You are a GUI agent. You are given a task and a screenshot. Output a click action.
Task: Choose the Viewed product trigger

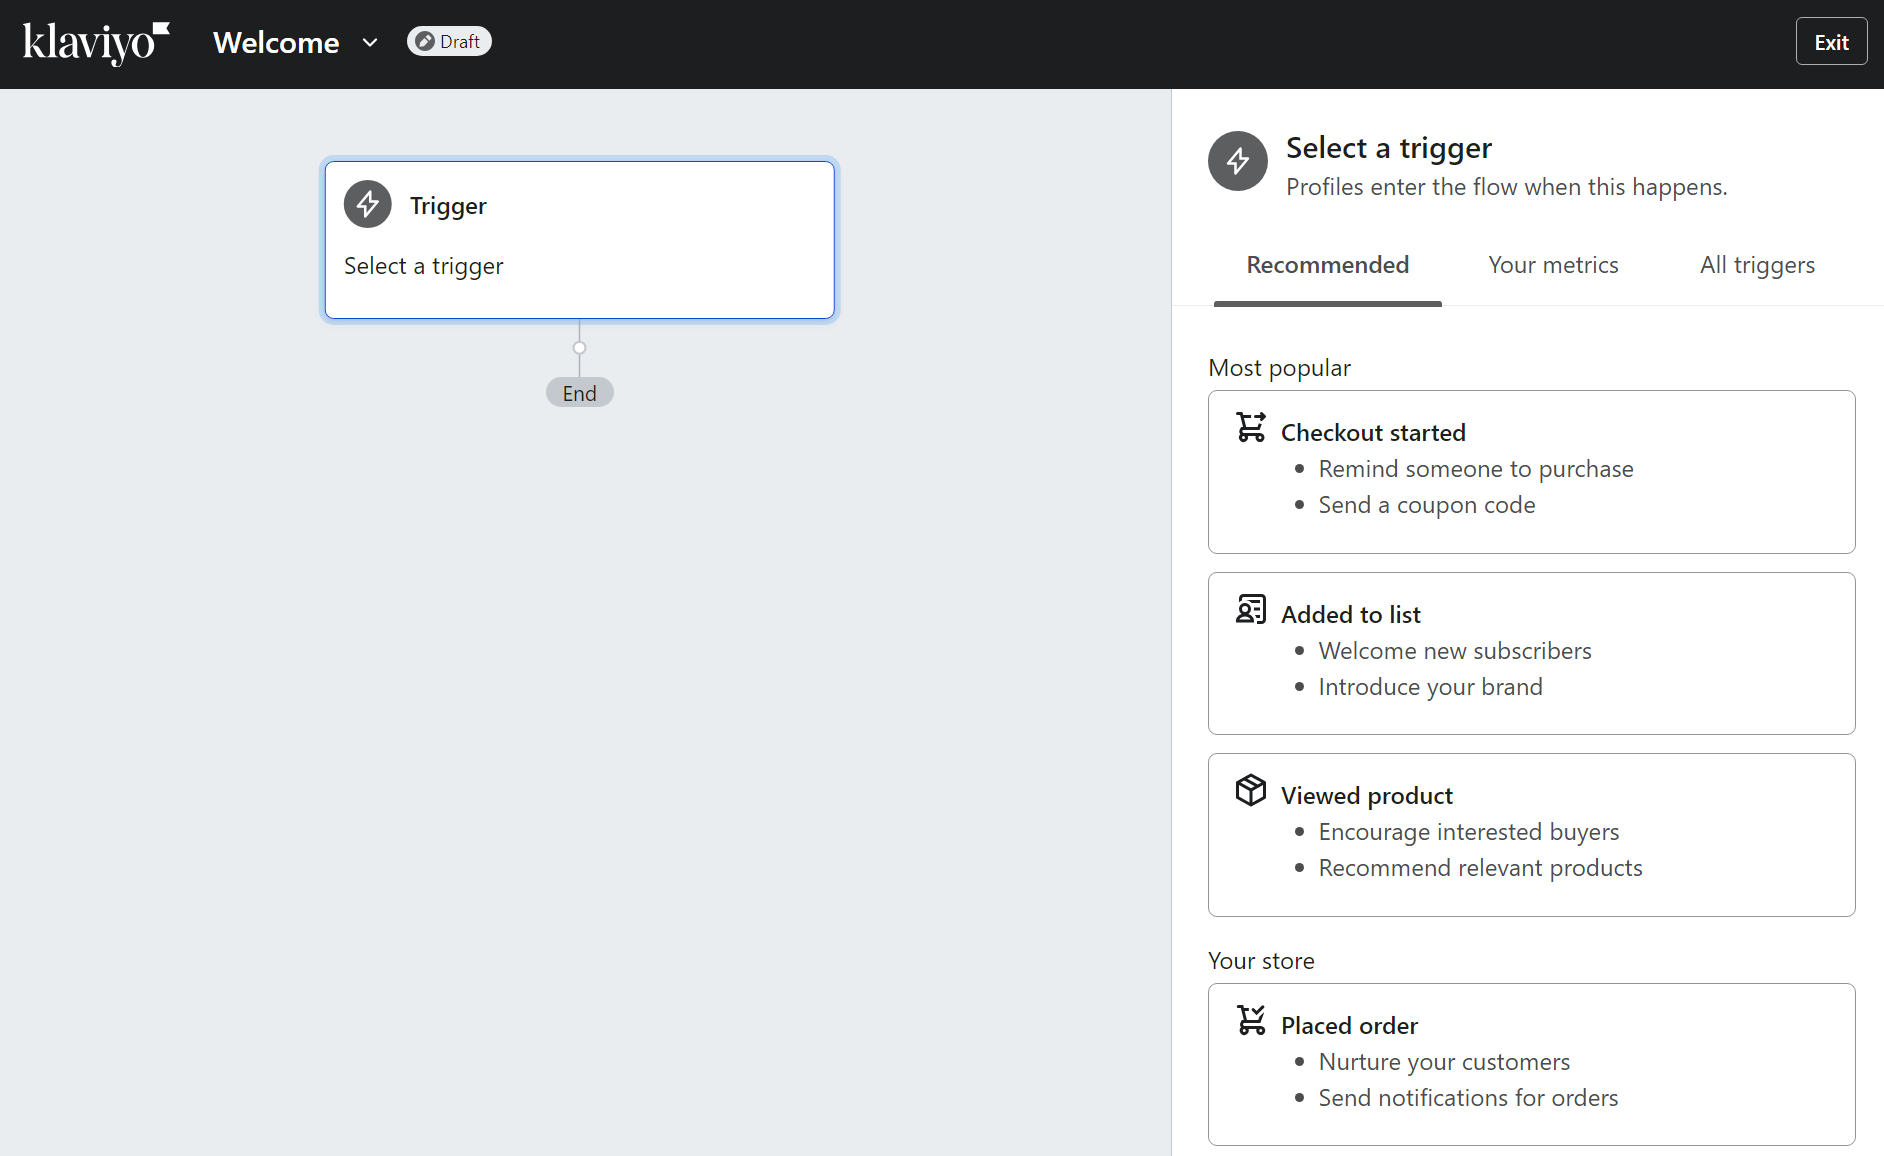1531,834
